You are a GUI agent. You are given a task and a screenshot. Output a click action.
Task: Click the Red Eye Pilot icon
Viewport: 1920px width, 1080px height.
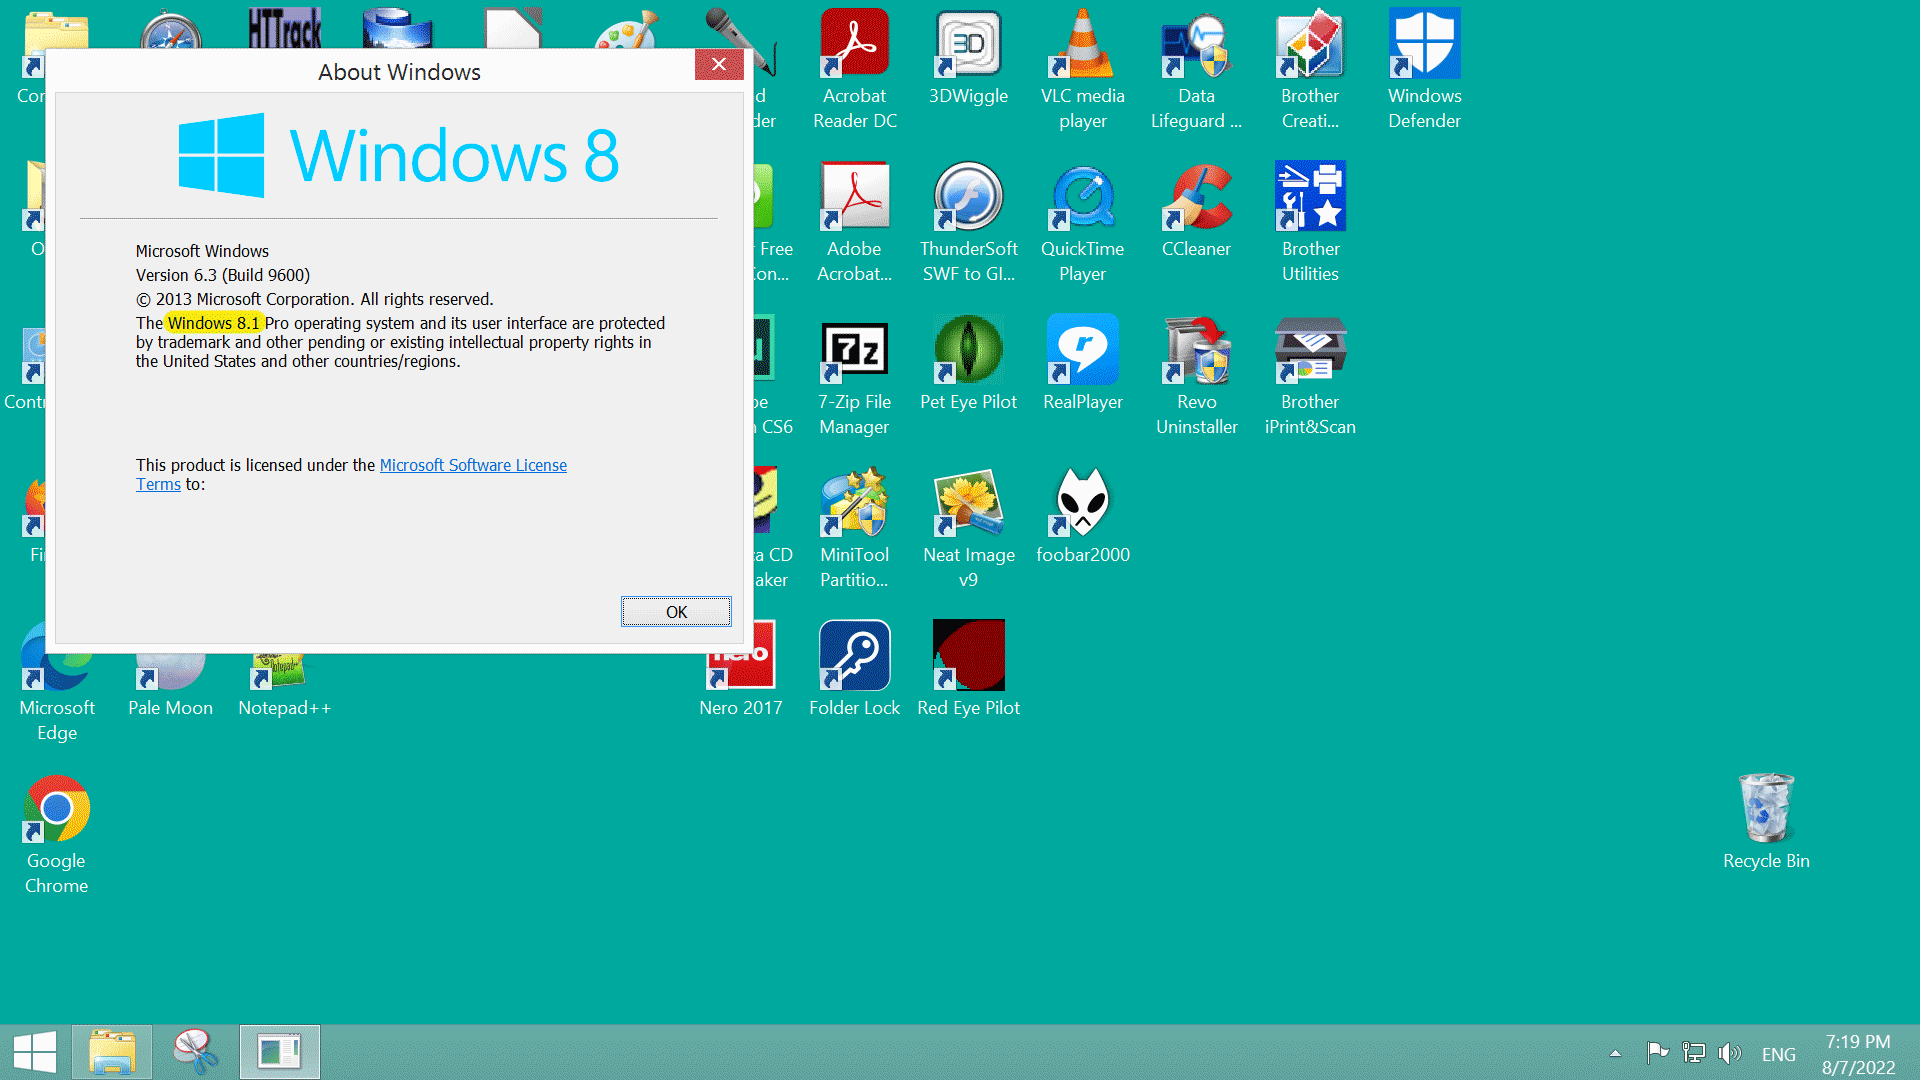[968, 670]
